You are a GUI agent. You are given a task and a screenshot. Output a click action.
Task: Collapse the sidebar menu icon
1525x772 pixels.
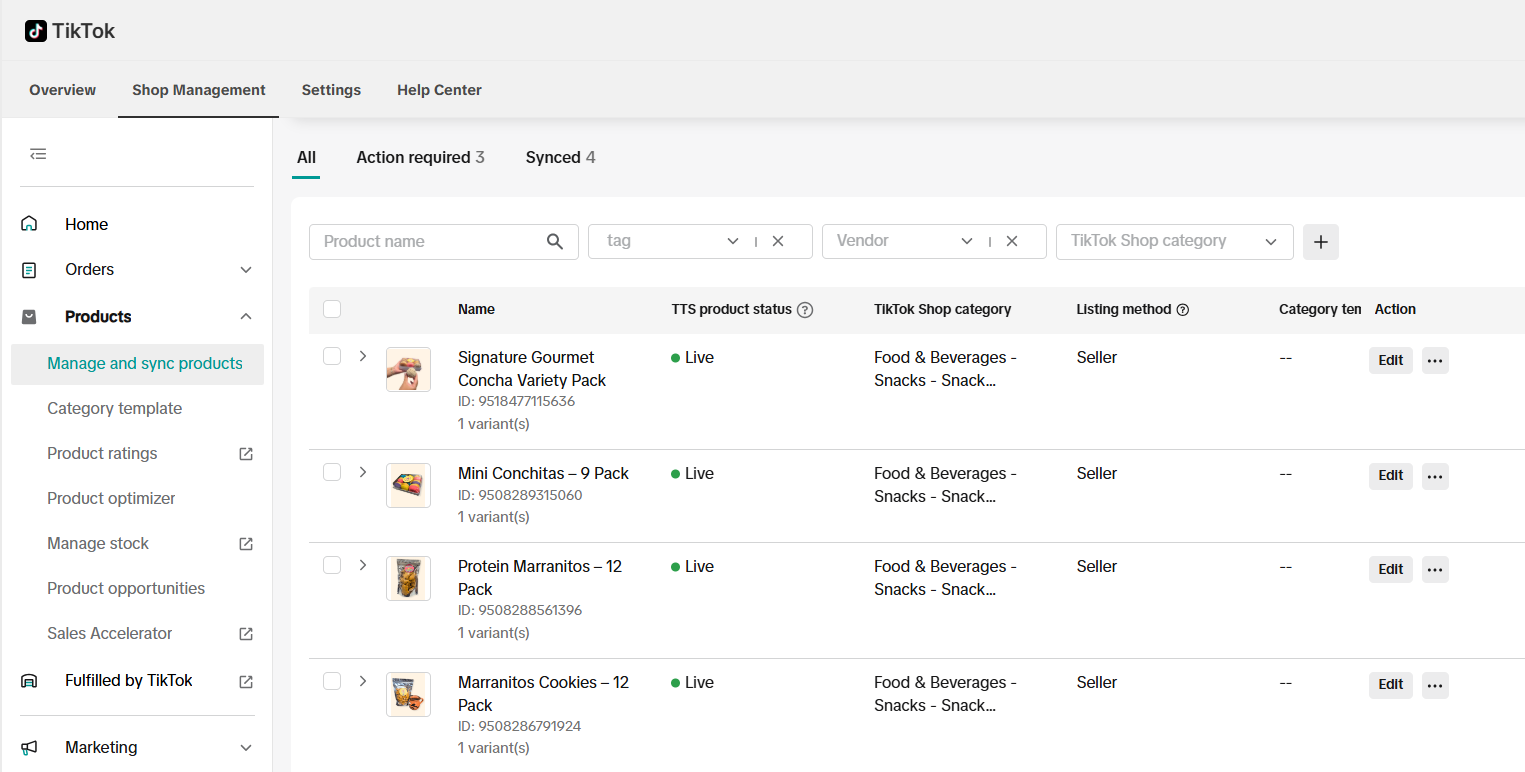[x=38, y=154]
